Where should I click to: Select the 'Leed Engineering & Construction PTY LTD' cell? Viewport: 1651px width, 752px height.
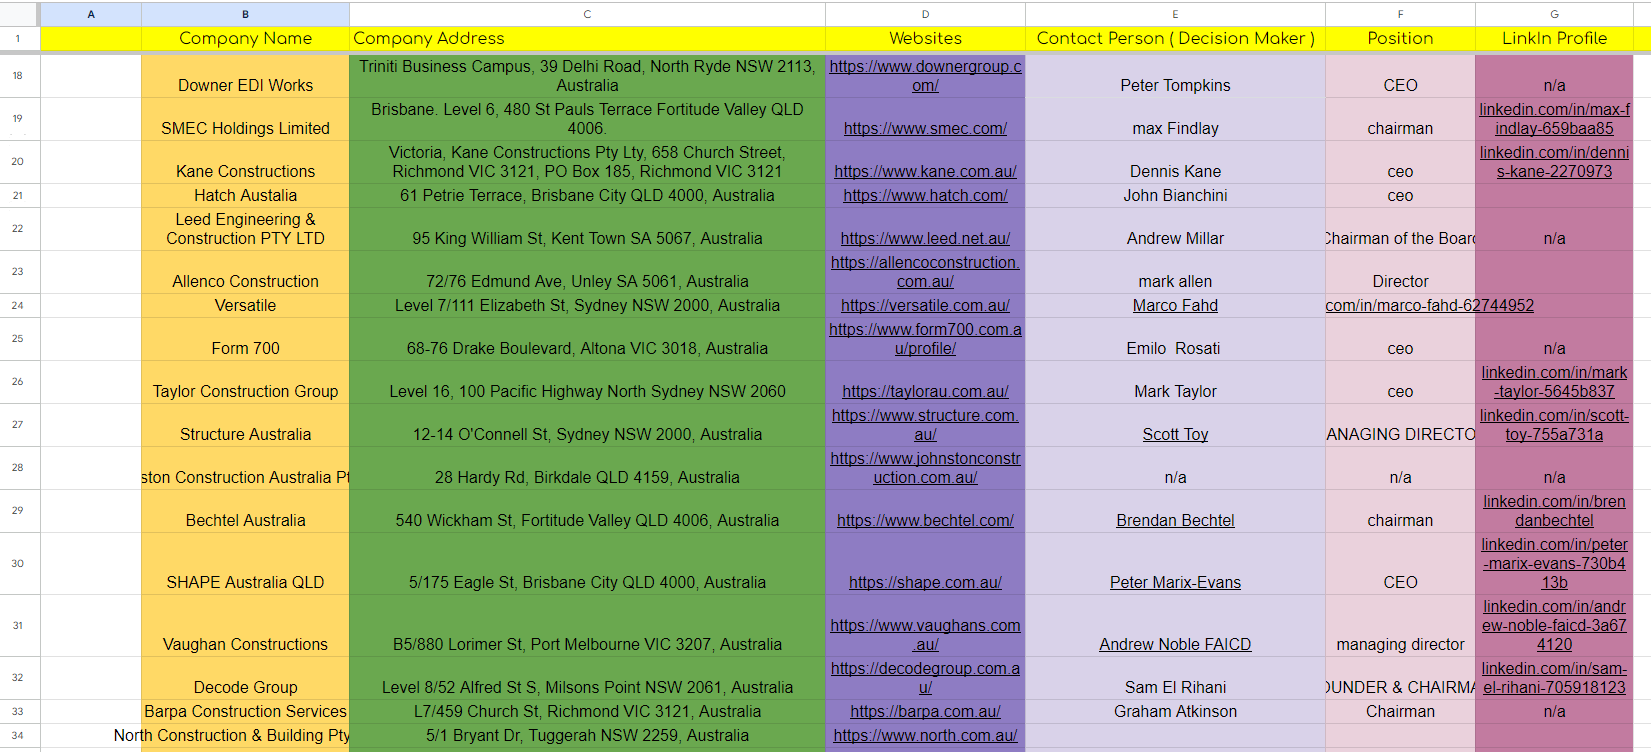[245, 229]
